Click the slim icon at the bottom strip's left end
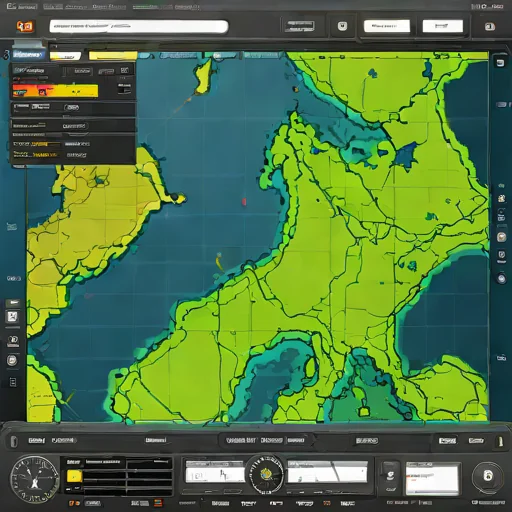512x512 pixels. [x=13, y=442]
